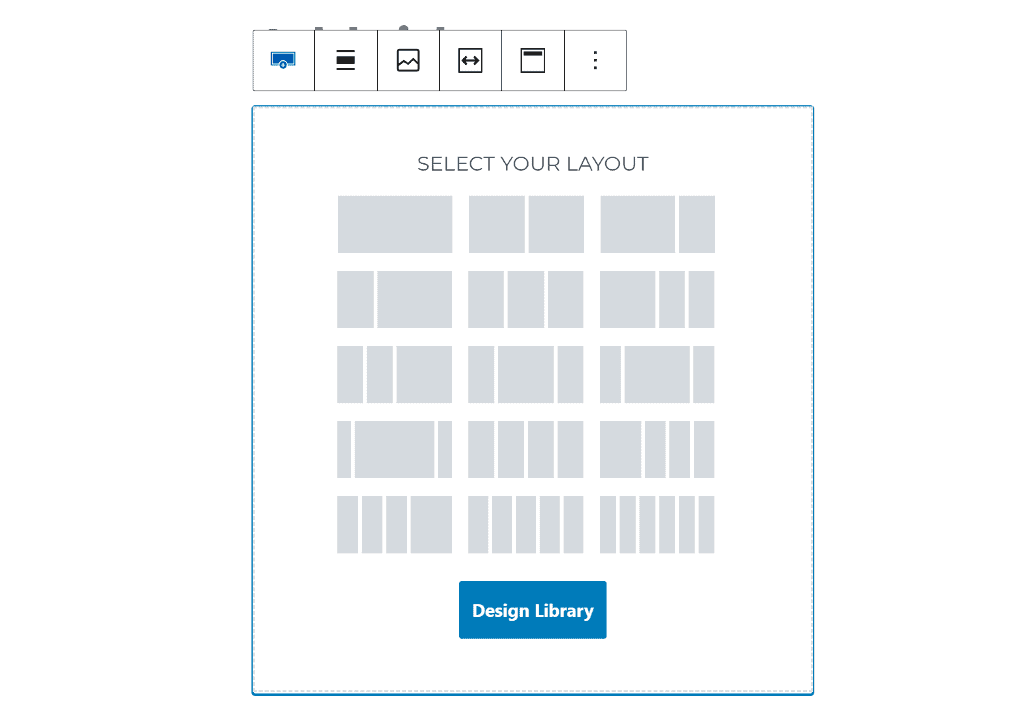Choose four-column layout with wide left column
1024x712 pixels.
pos(657,449)
